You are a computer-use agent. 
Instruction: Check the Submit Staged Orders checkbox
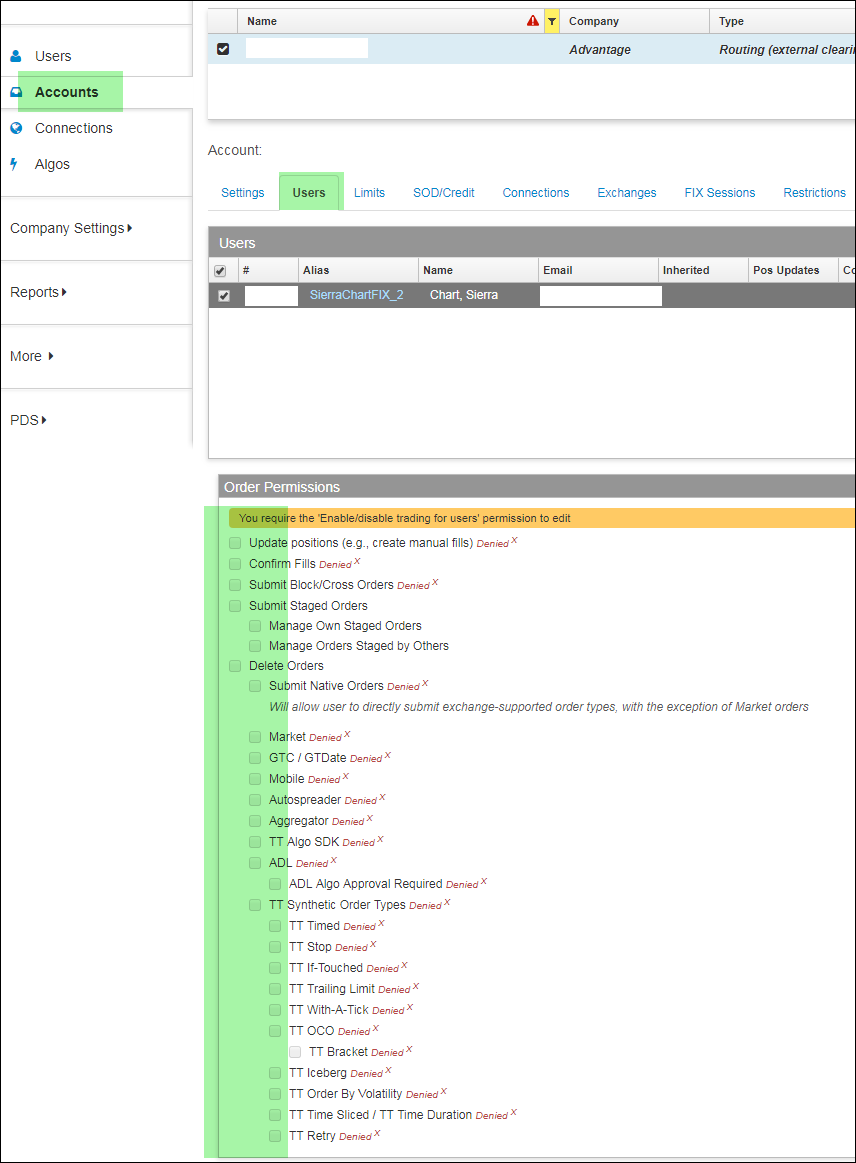click(235, 606)
